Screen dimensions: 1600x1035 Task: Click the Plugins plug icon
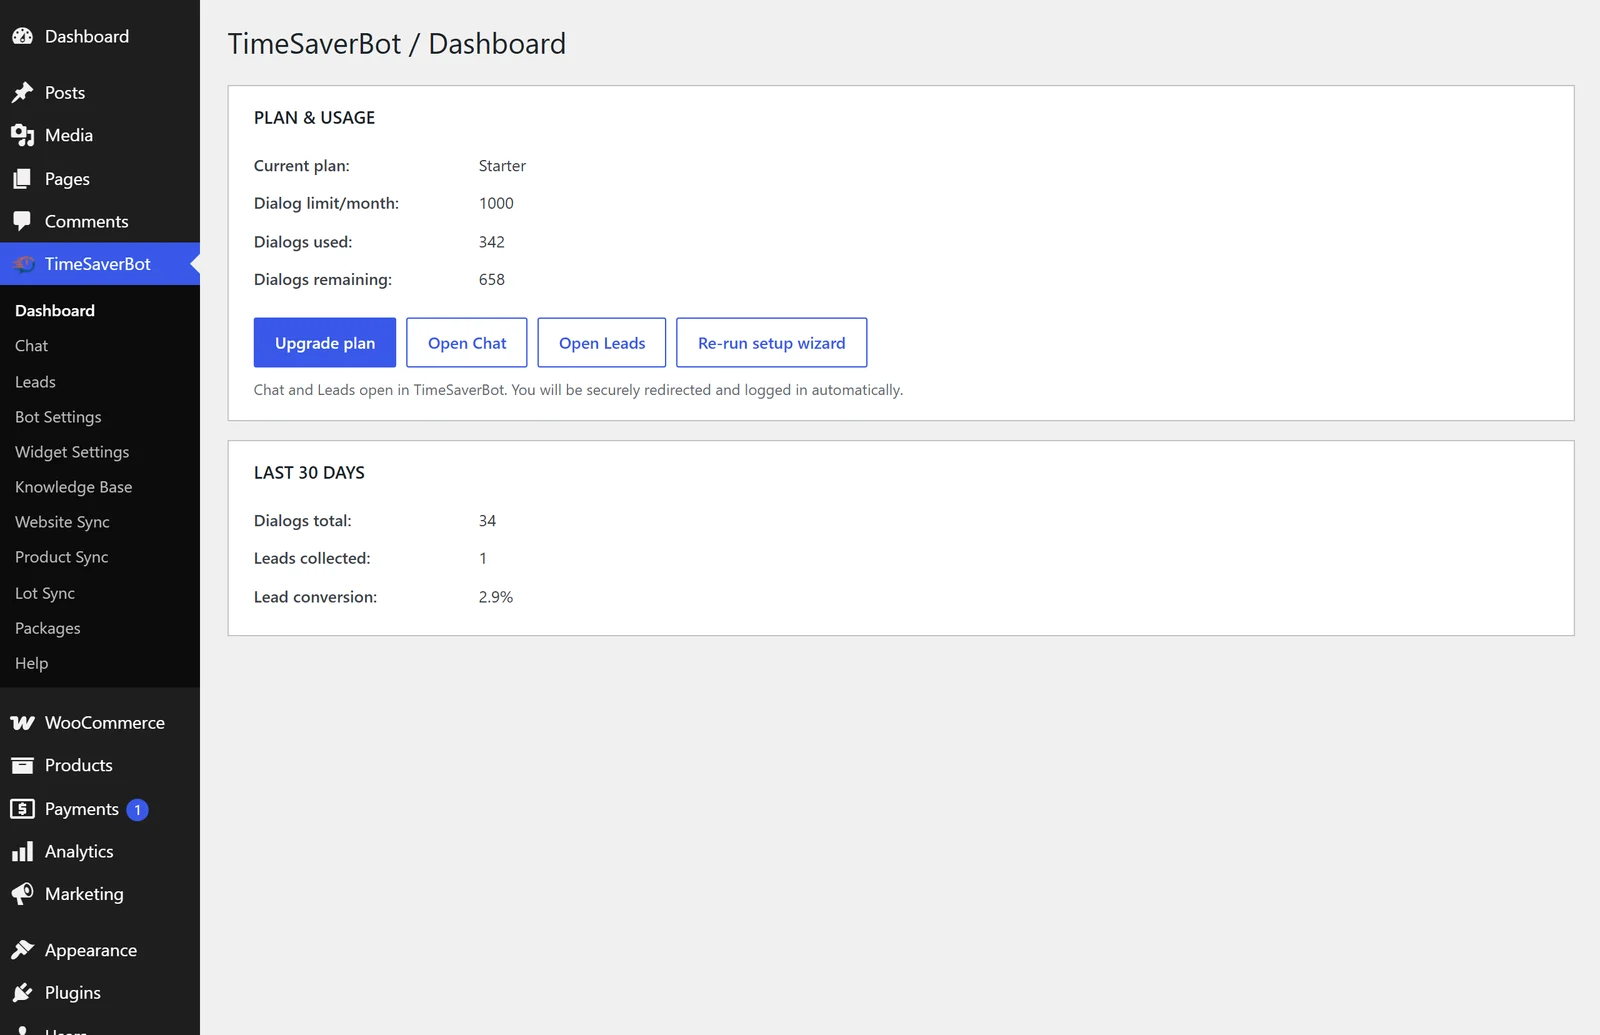pos(22,992)
